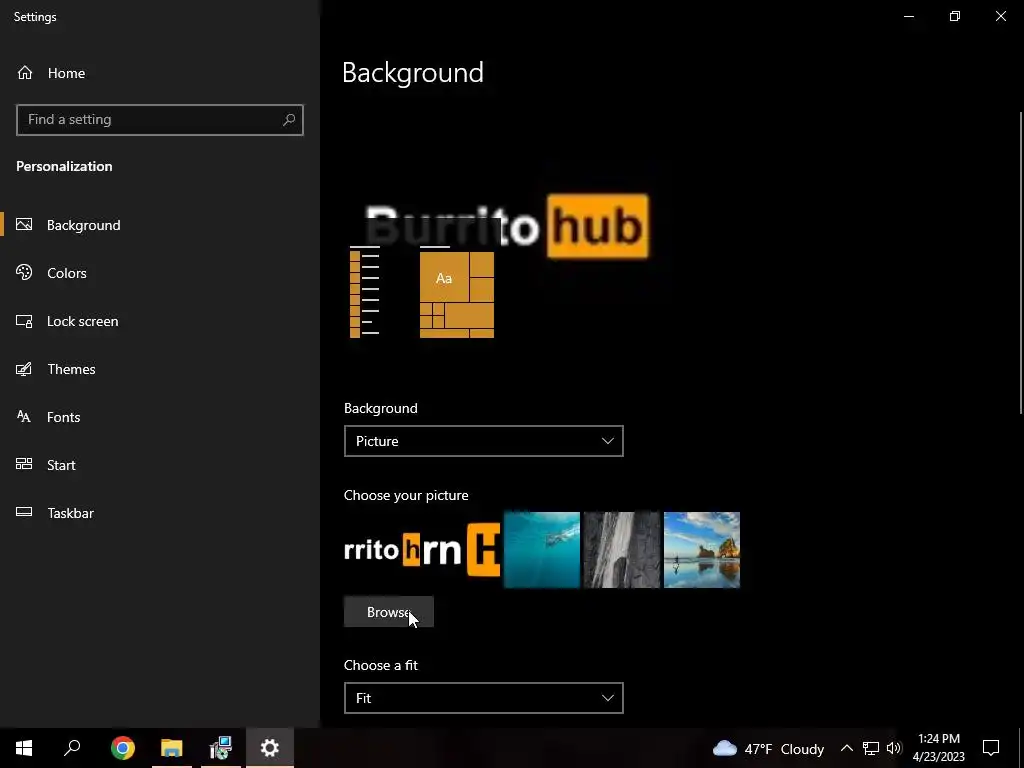This screenshot has width=1024, height=768.
Task: Click the settings page vertical scrollbar
Action: [1021, 263]
